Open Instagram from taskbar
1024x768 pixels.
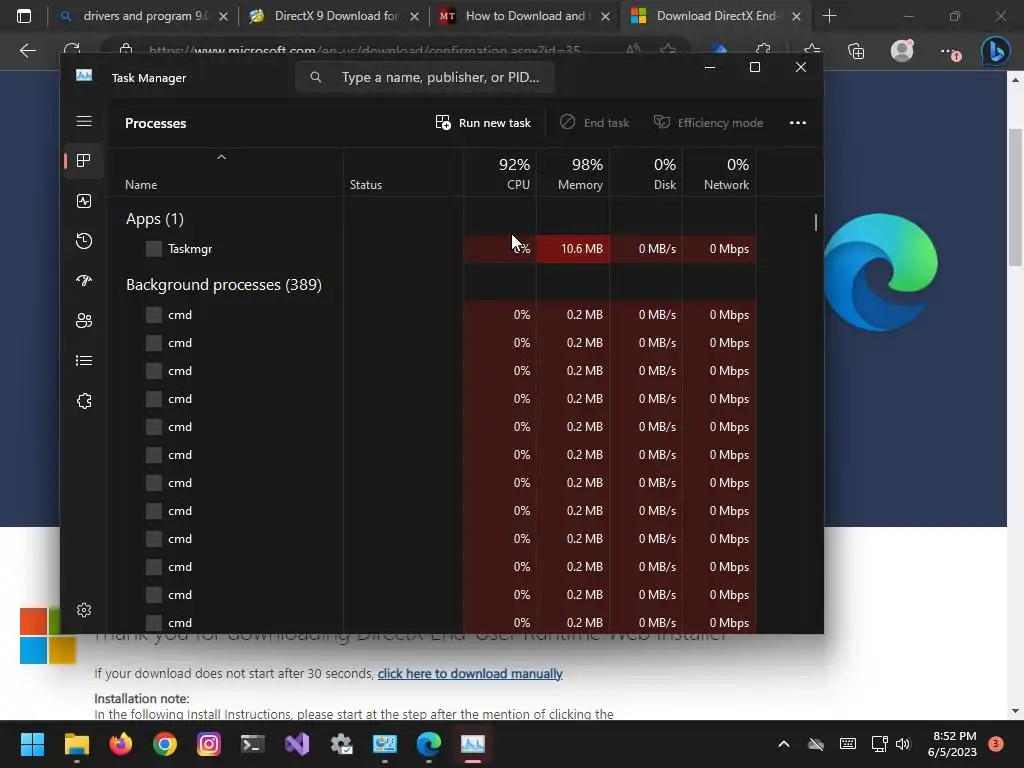pyautogui.click(x=208, y=744)
